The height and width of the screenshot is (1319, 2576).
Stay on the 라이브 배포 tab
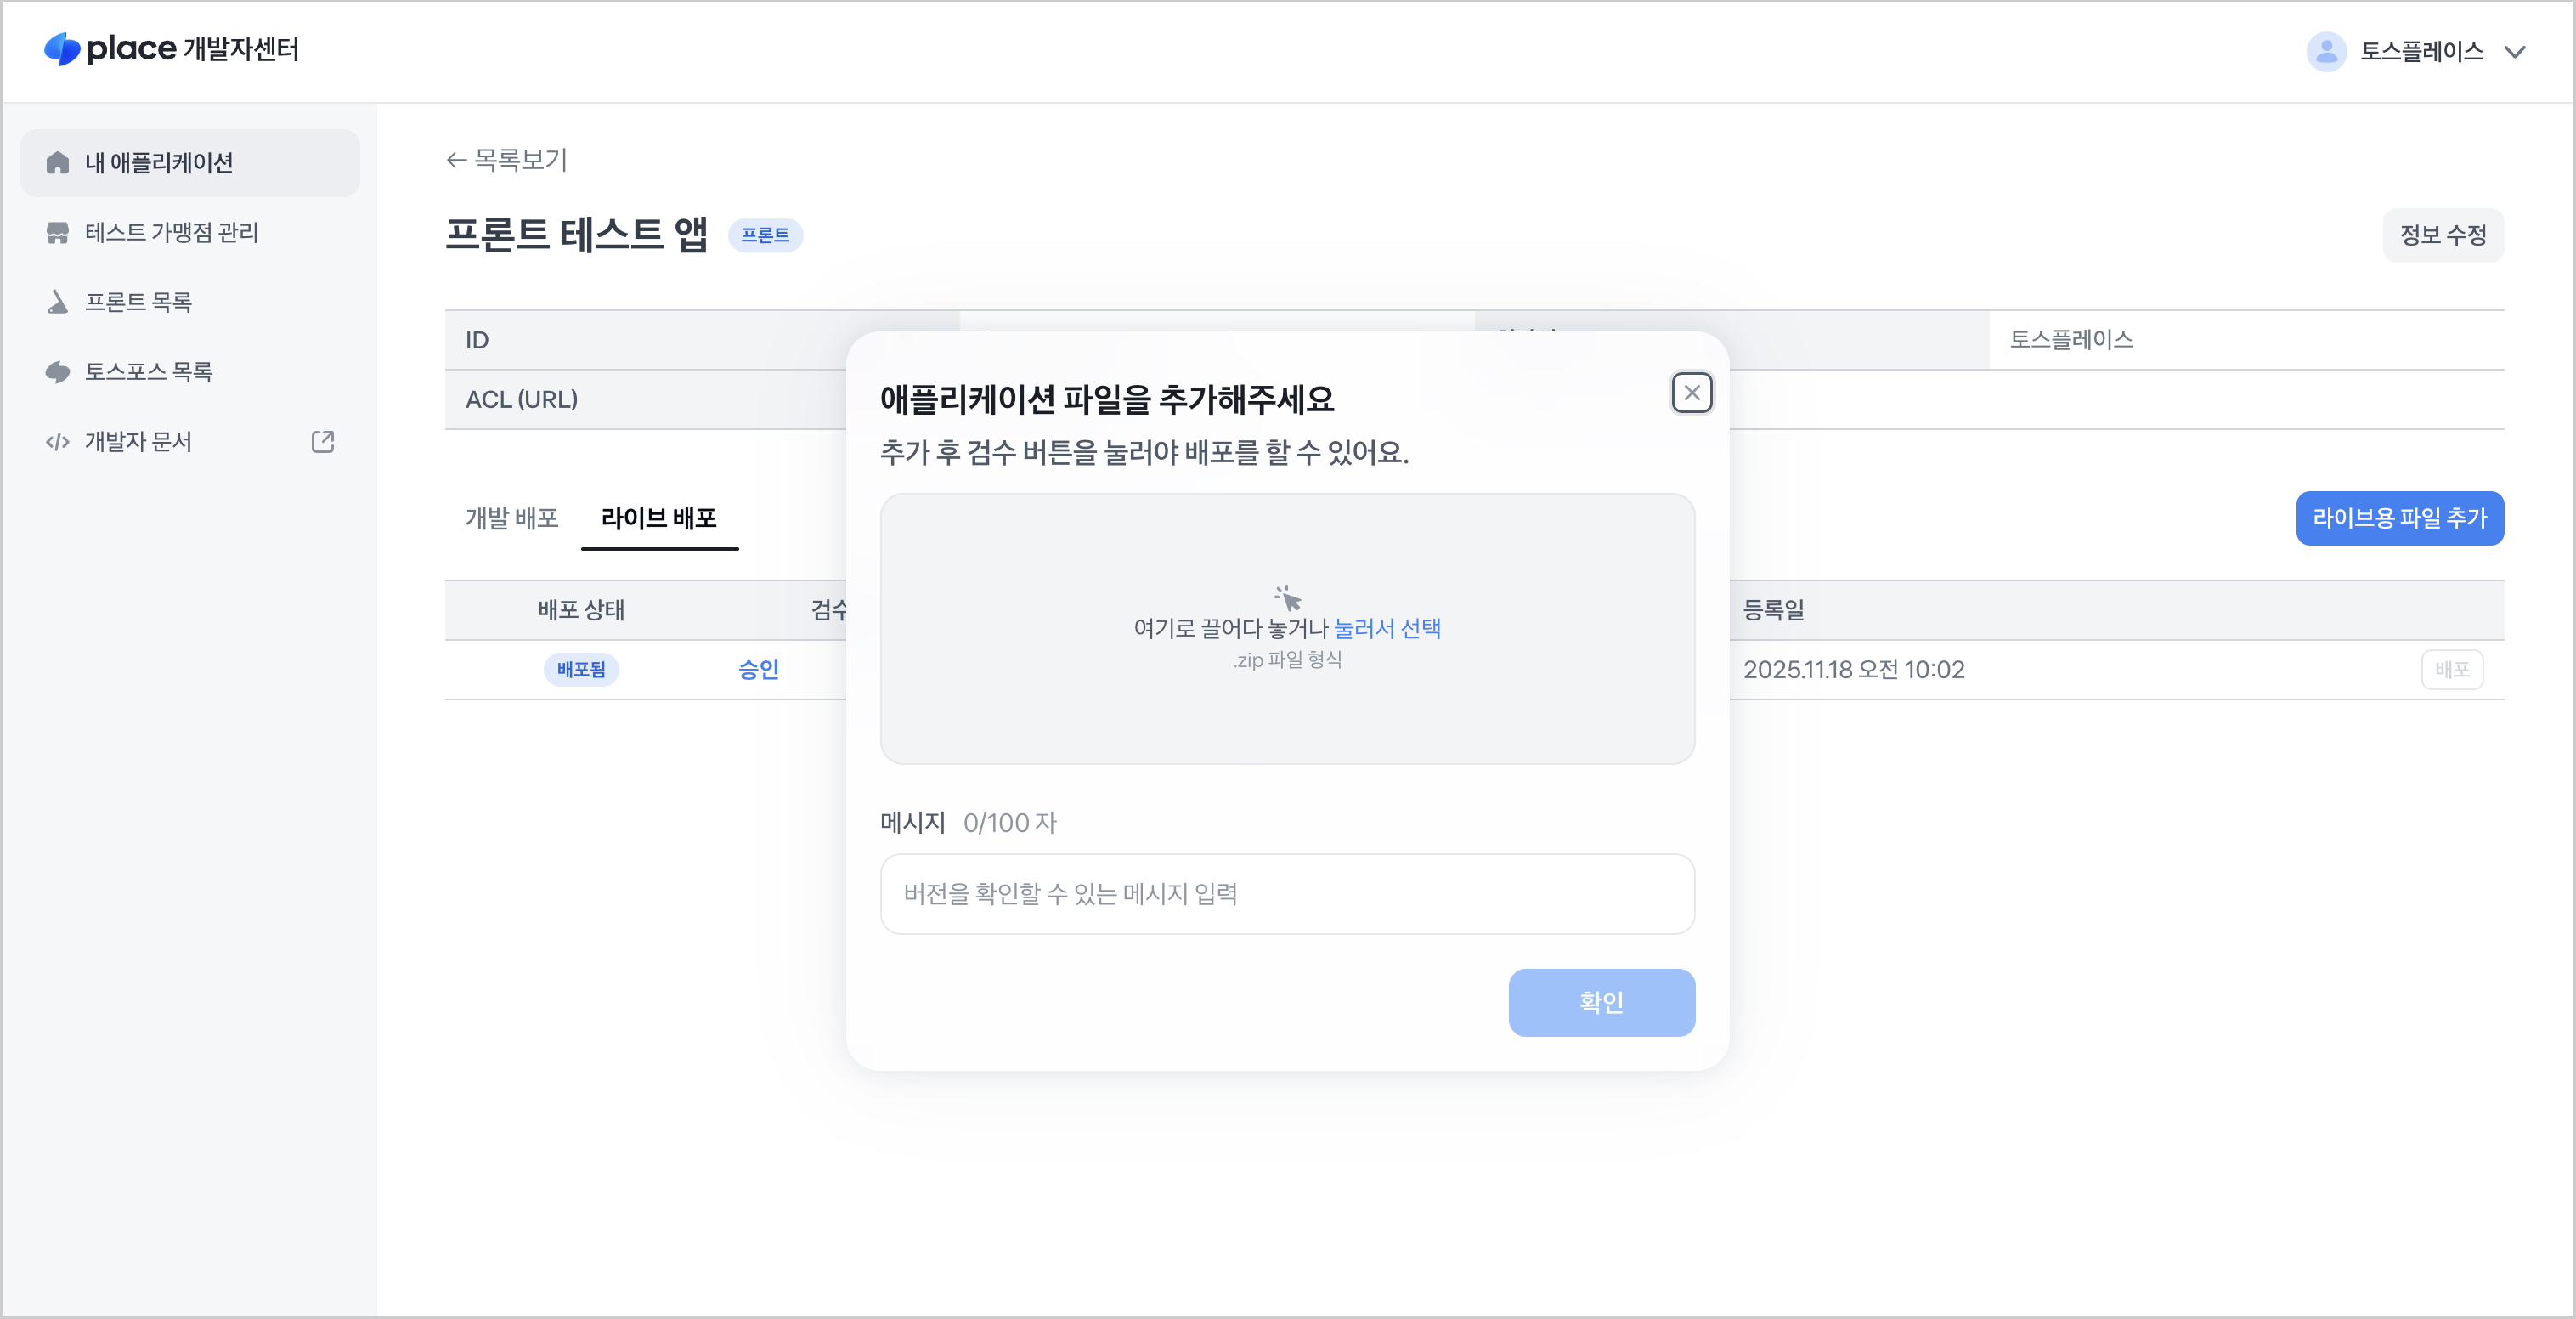click(x=660, y=518)
